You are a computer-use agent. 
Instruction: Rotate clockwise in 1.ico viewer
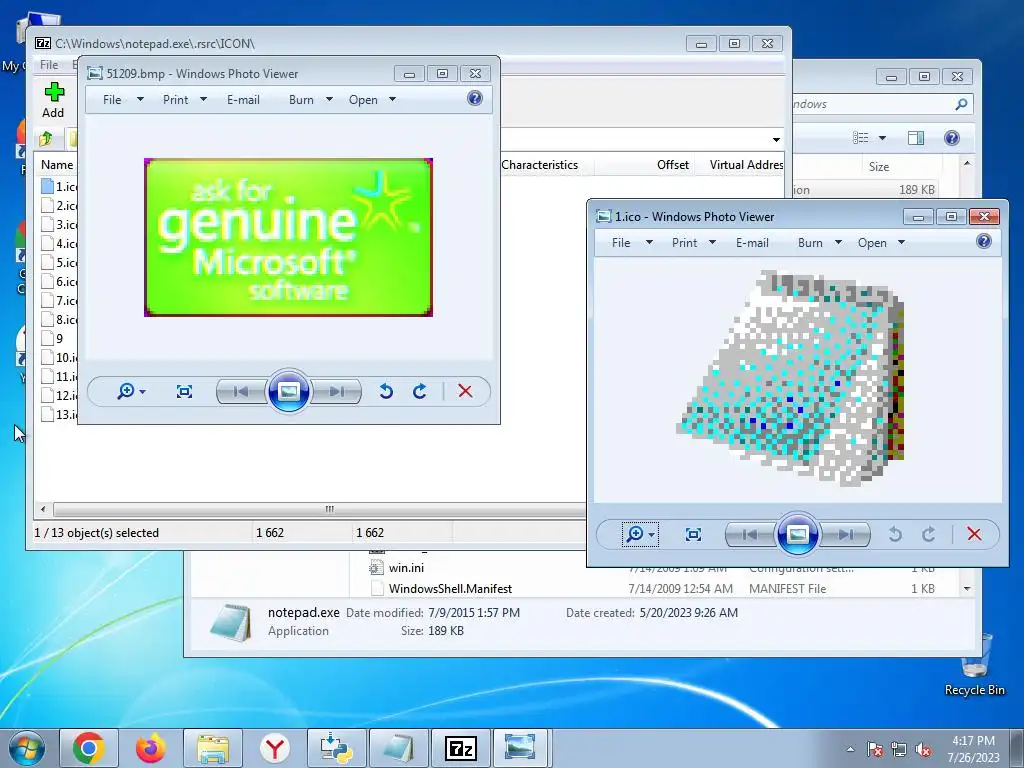[929, 534]
